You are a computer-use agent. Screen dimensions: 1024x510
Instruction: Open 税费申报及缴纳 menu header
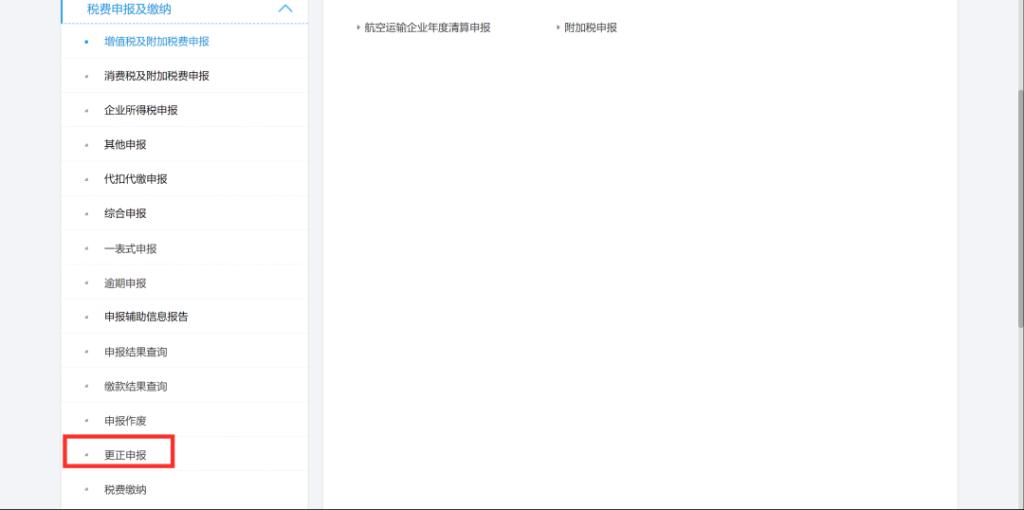point(129,9)
